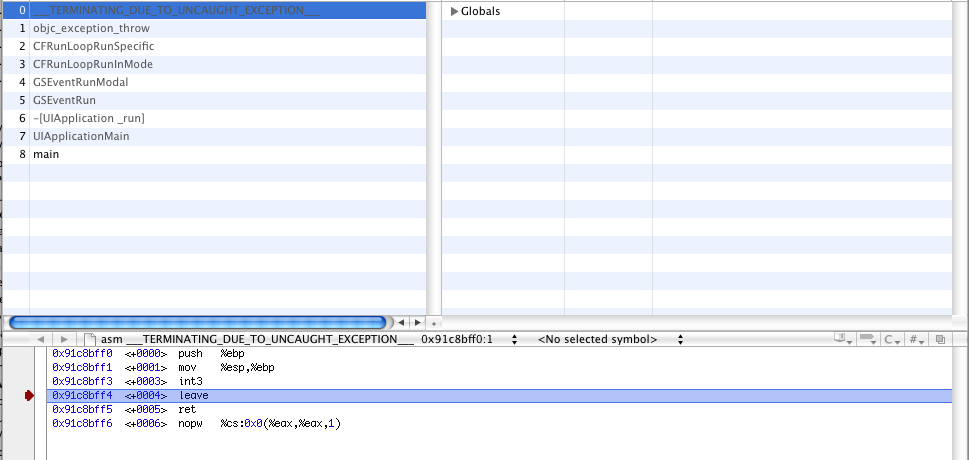This screenshot has width=969, height=460.
Task: Click the split editor icon
Action: 940,339
